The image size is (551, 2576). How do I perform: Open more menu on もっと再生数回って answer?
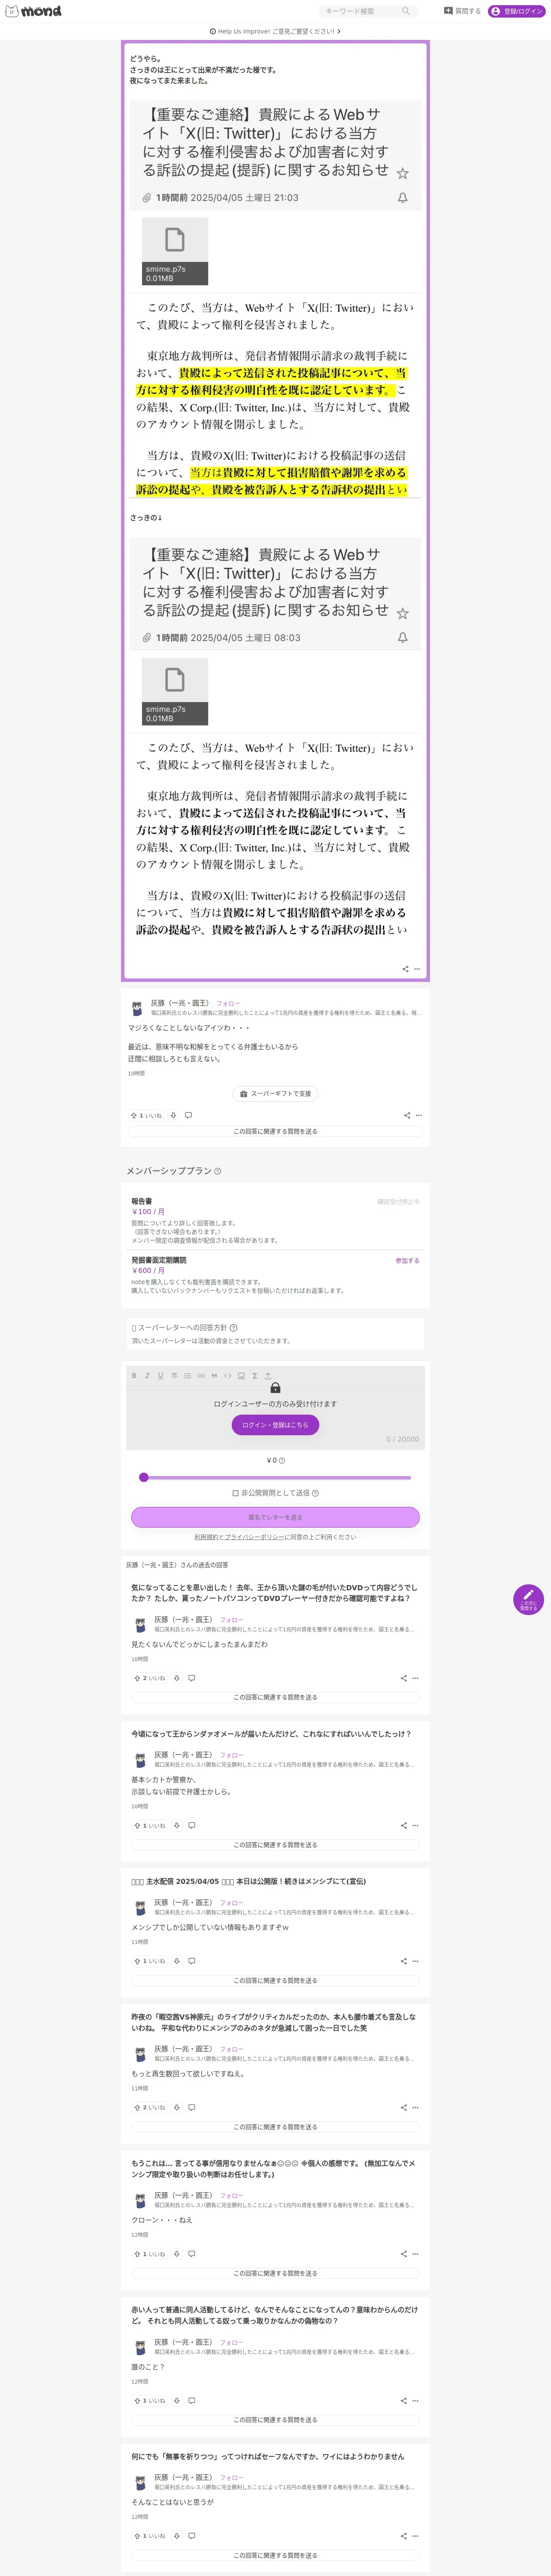[416, 2107]
